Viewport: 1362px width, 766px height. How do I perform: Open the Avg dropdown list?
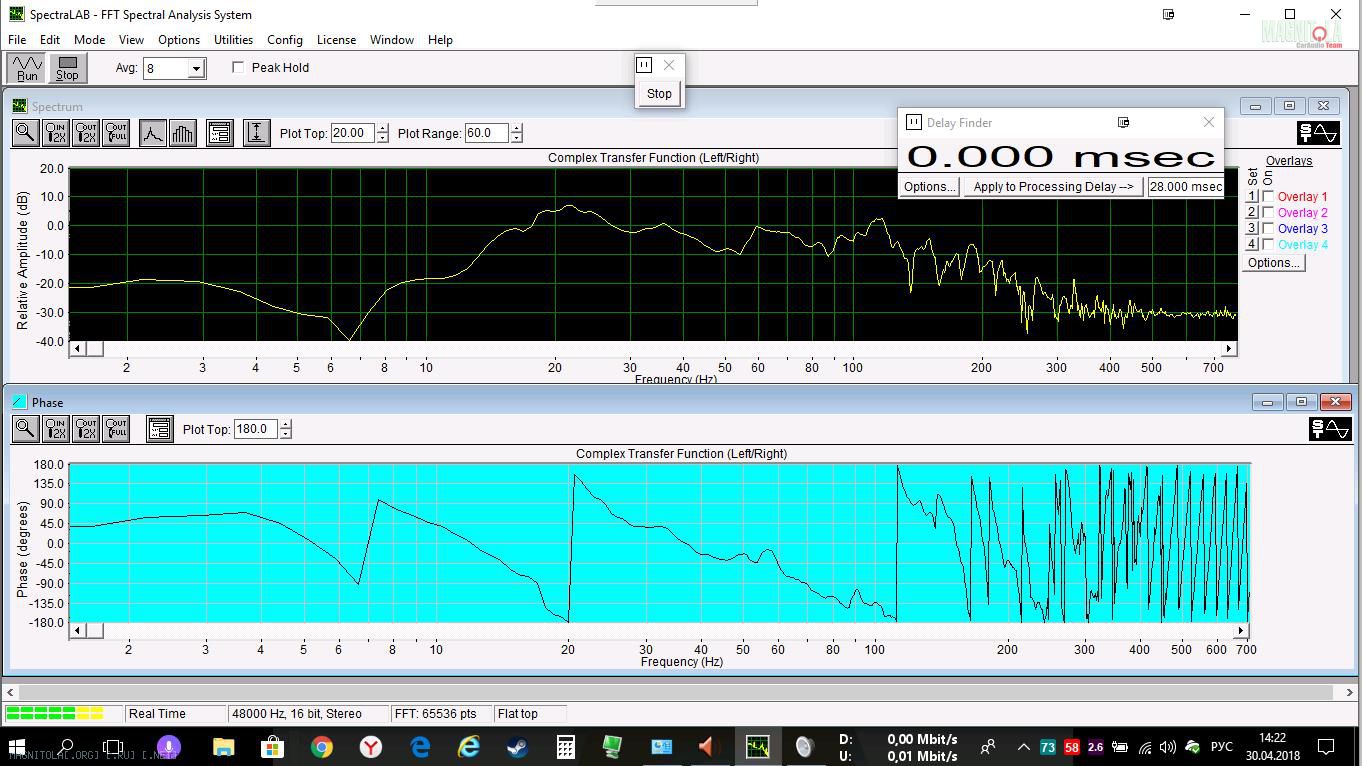click(197, 68)
